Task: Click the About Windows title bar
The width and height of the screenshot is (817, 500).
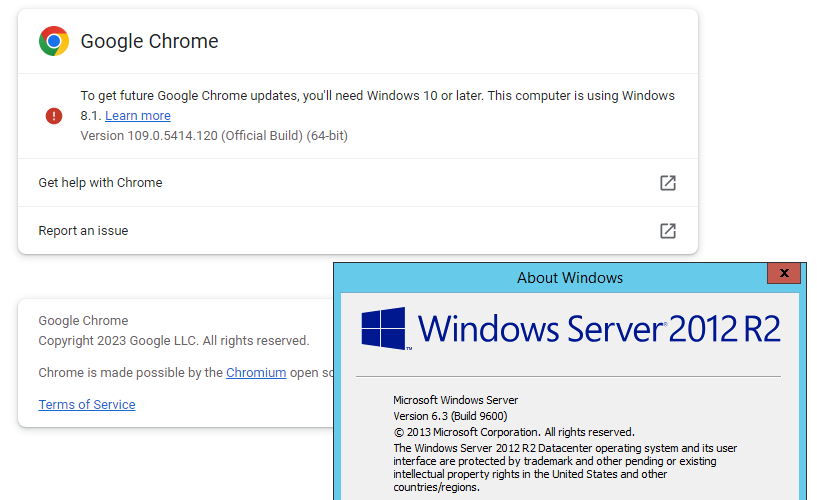Action: [x=569, y=278]
